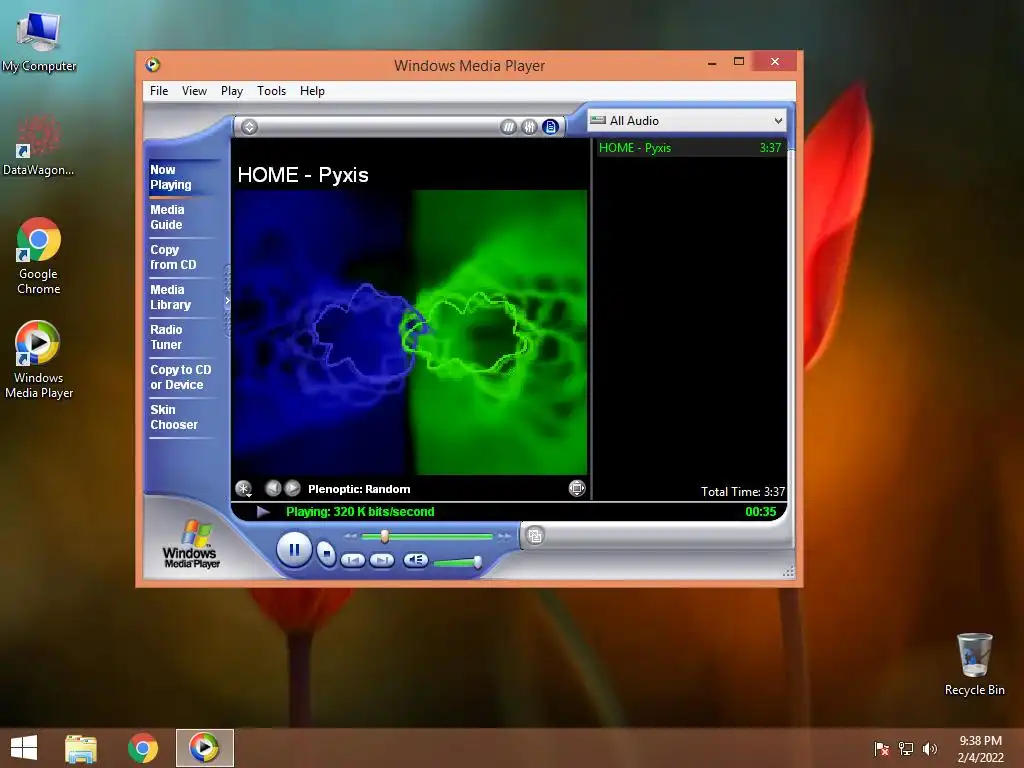Open the Action Center flag tray icon
The image size is (1024, 768).
(x=882, y=748)
